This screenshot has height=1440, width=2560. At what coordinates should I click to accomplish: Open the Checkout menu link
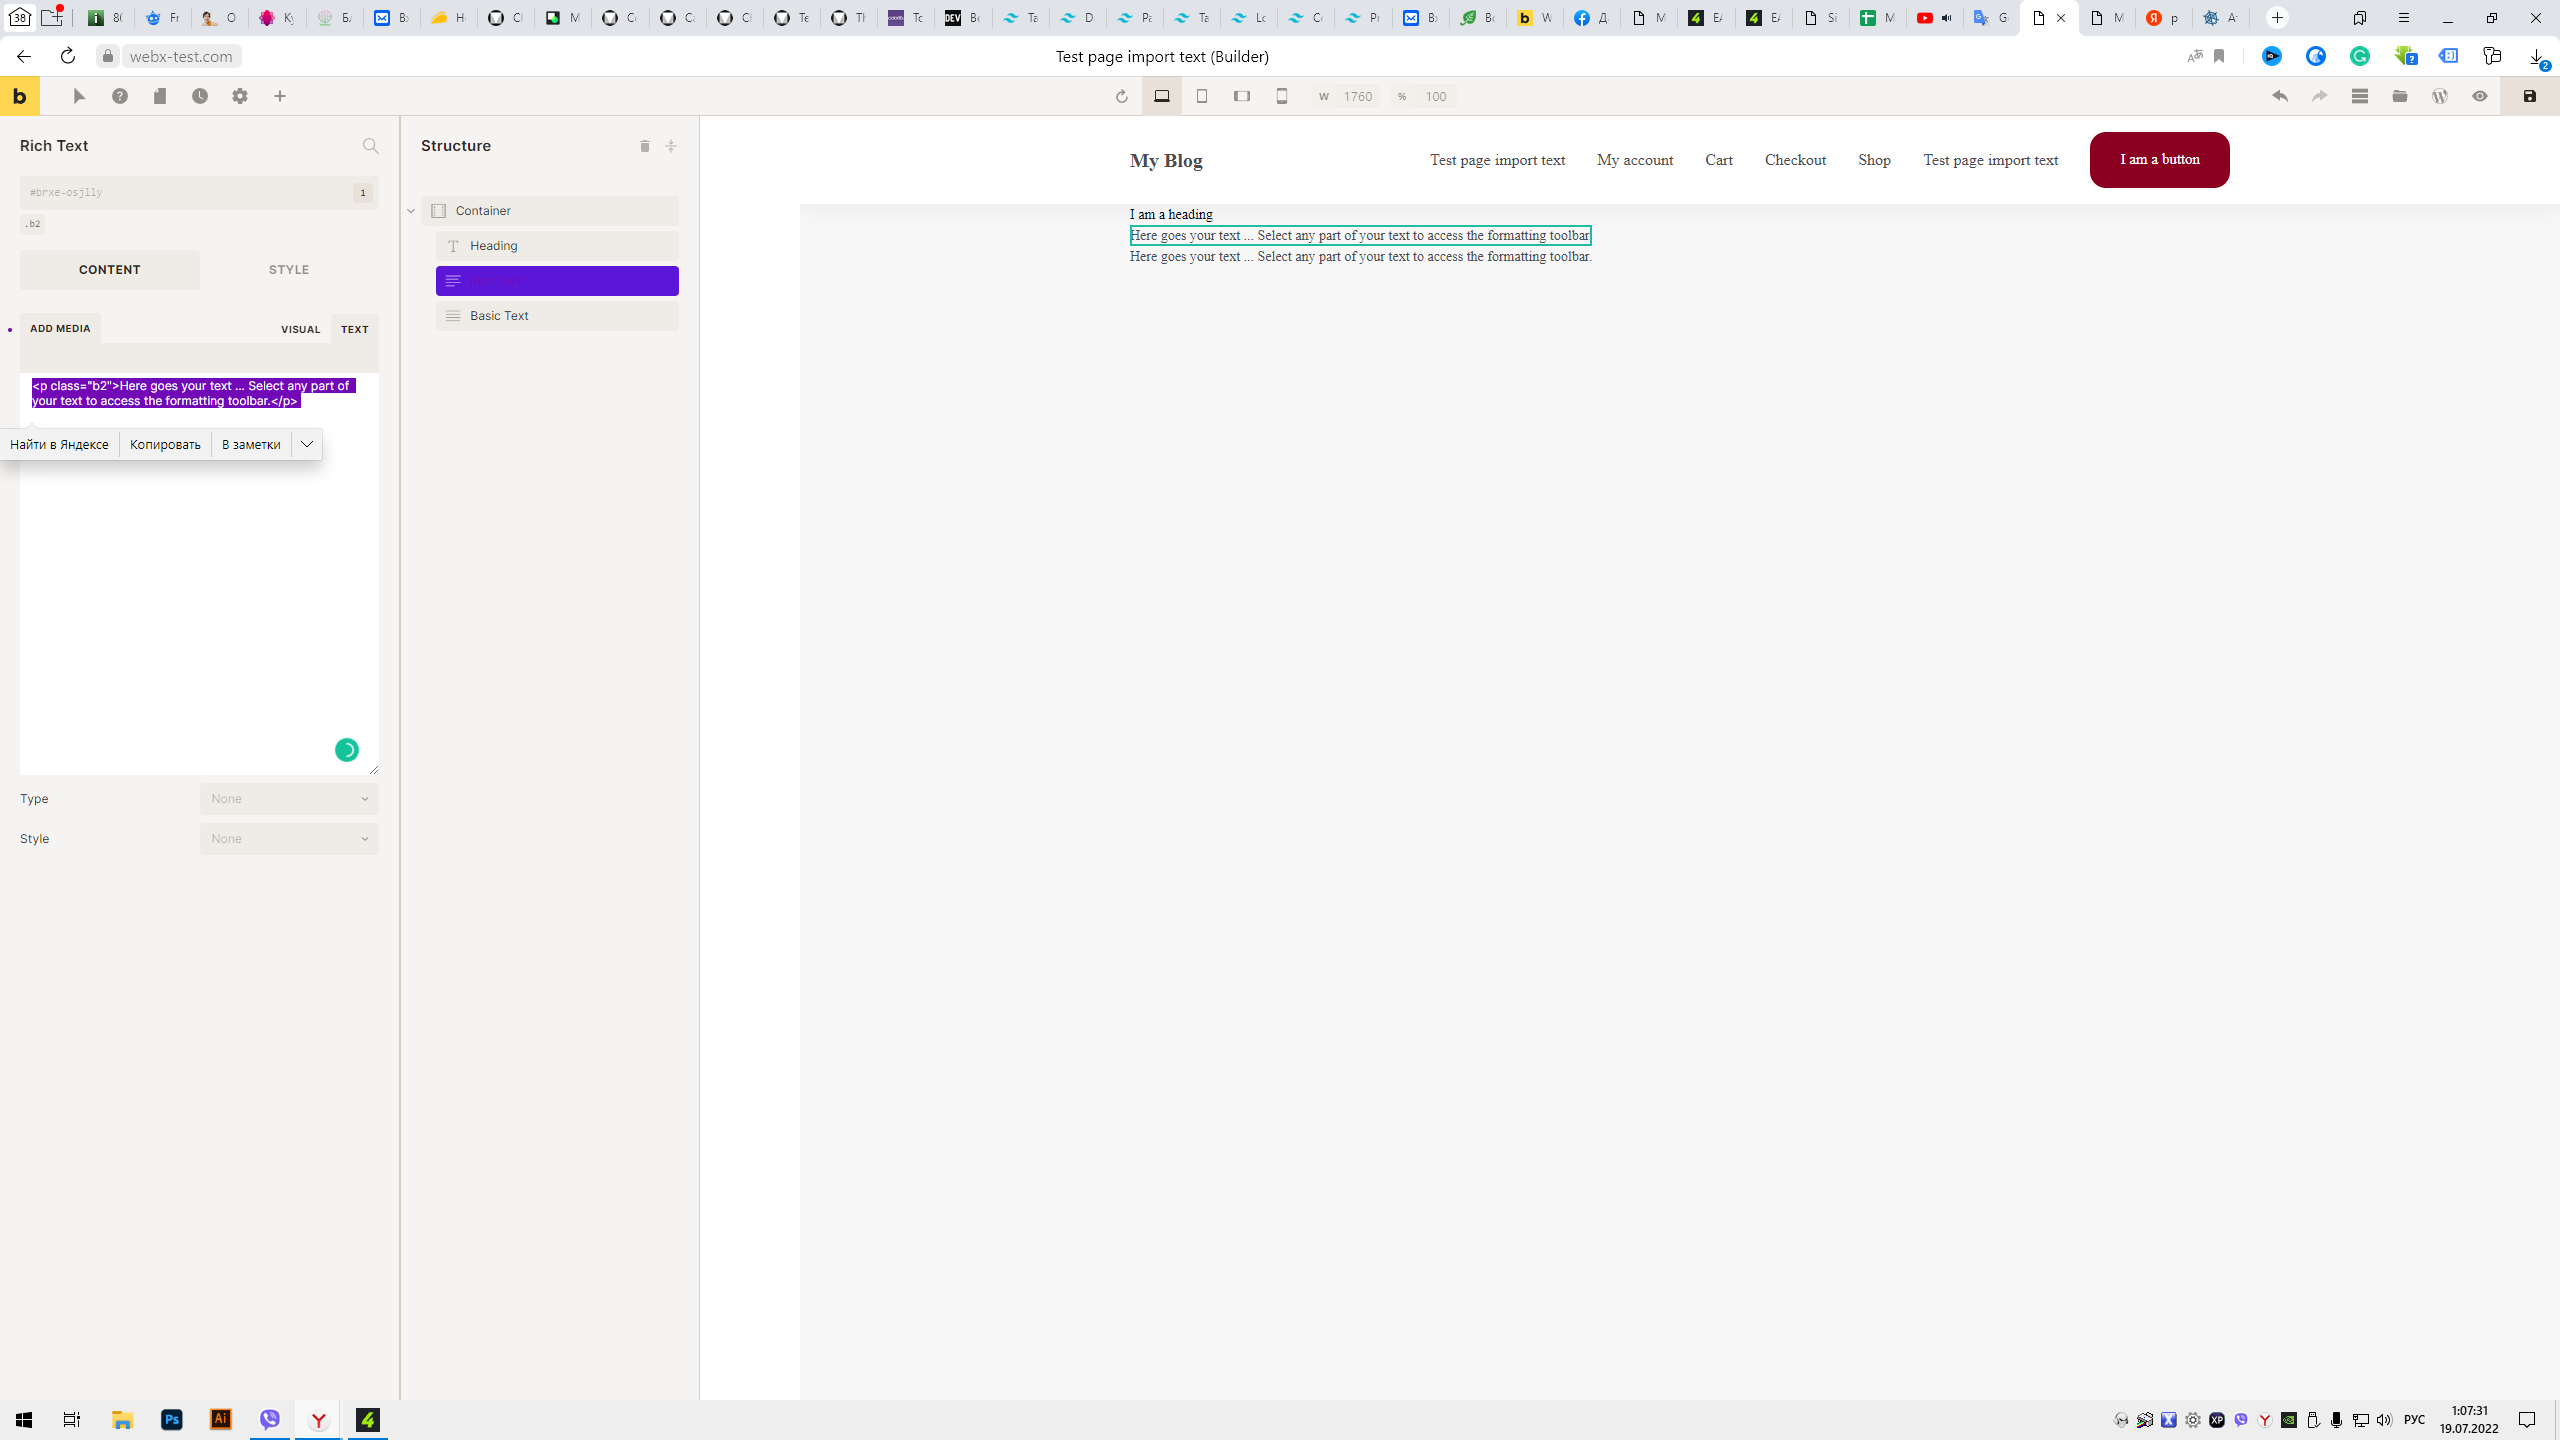[x=1795, y=160]
